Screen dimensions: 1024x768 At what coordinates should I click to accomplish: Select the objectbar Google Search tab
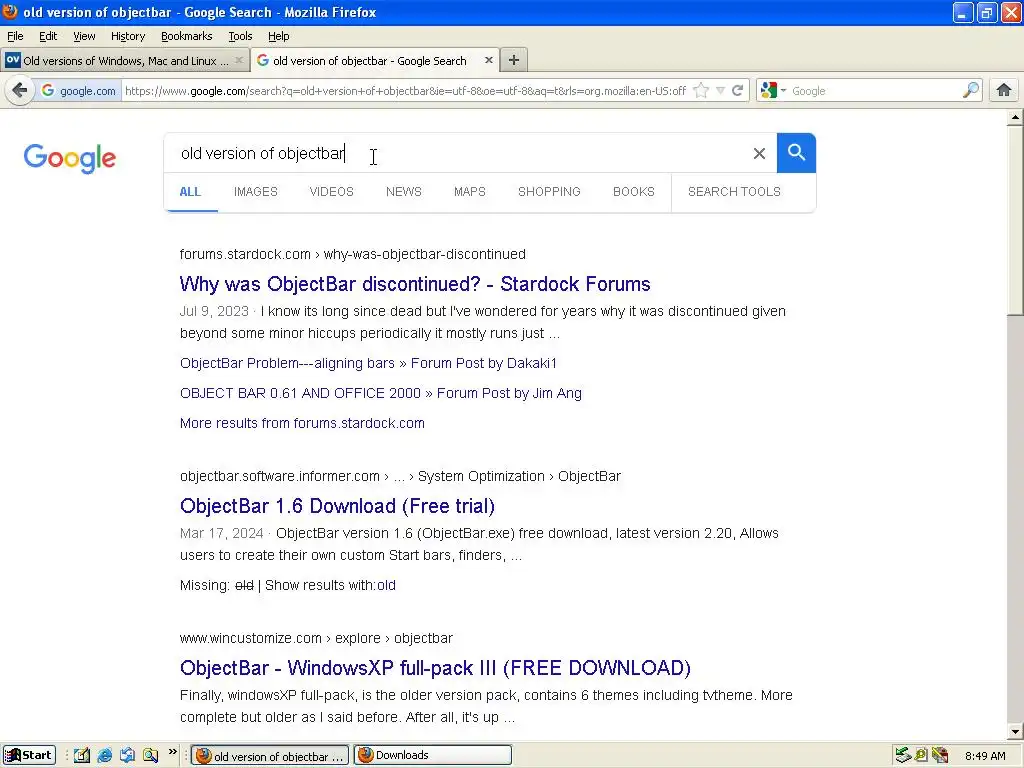coord(374,60)
